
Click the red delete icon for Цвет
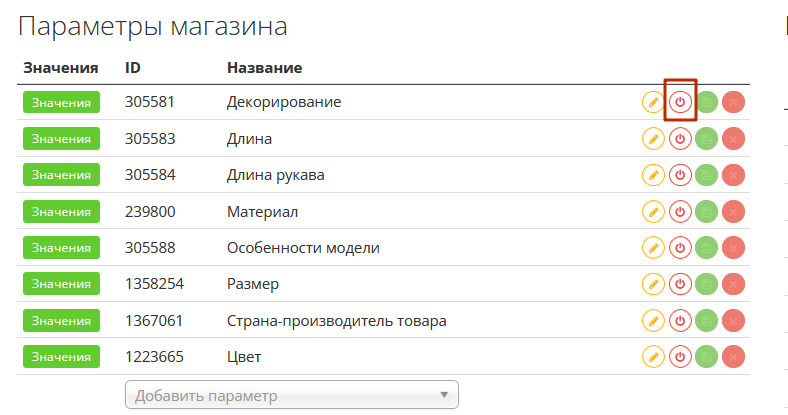point(734,357)
